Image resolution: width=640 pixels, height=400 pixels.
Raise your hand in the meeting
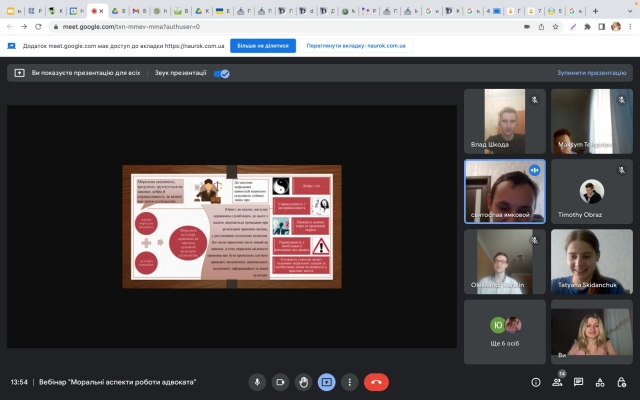pyautogui.click(x=303, y=382)
